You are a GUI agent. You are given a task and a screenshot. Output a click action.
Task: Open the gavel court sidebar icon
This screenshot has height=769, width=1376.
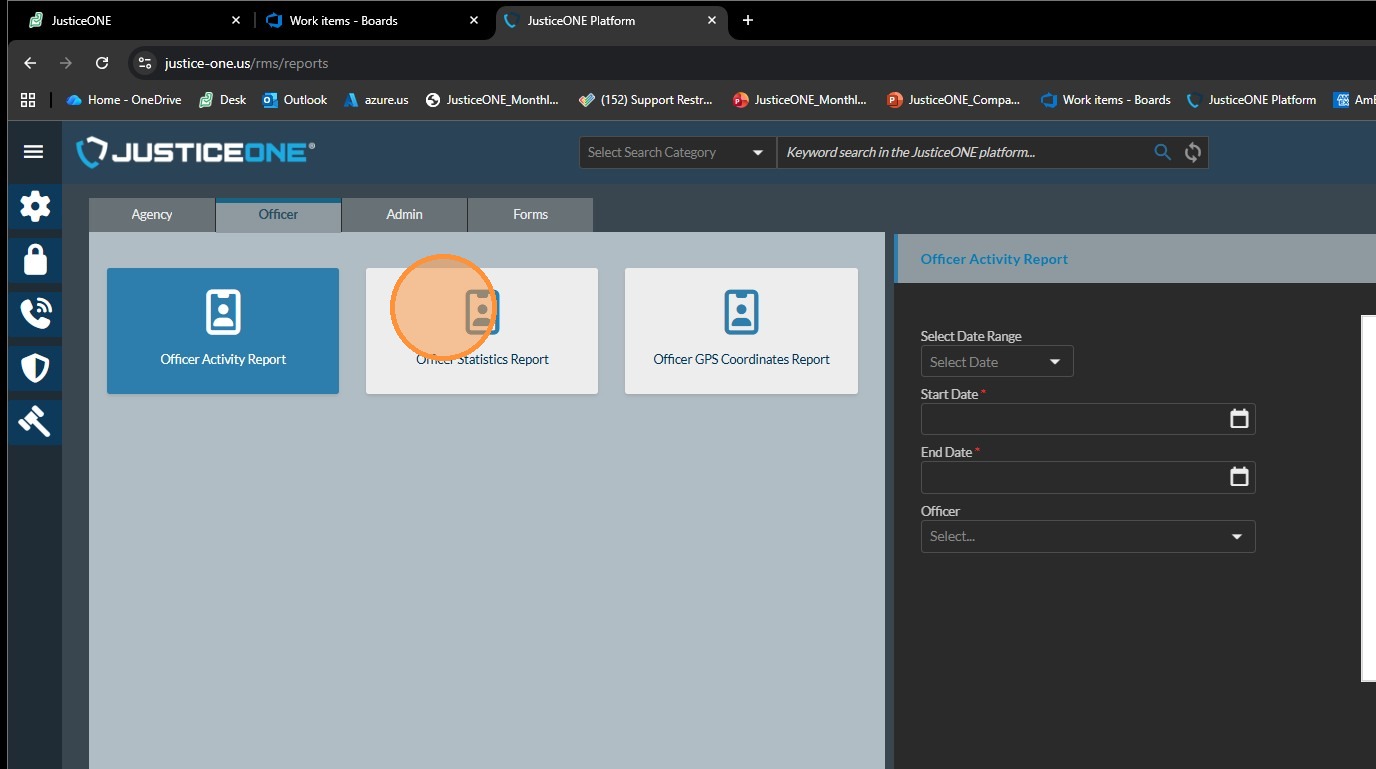[x=35, y=422]
